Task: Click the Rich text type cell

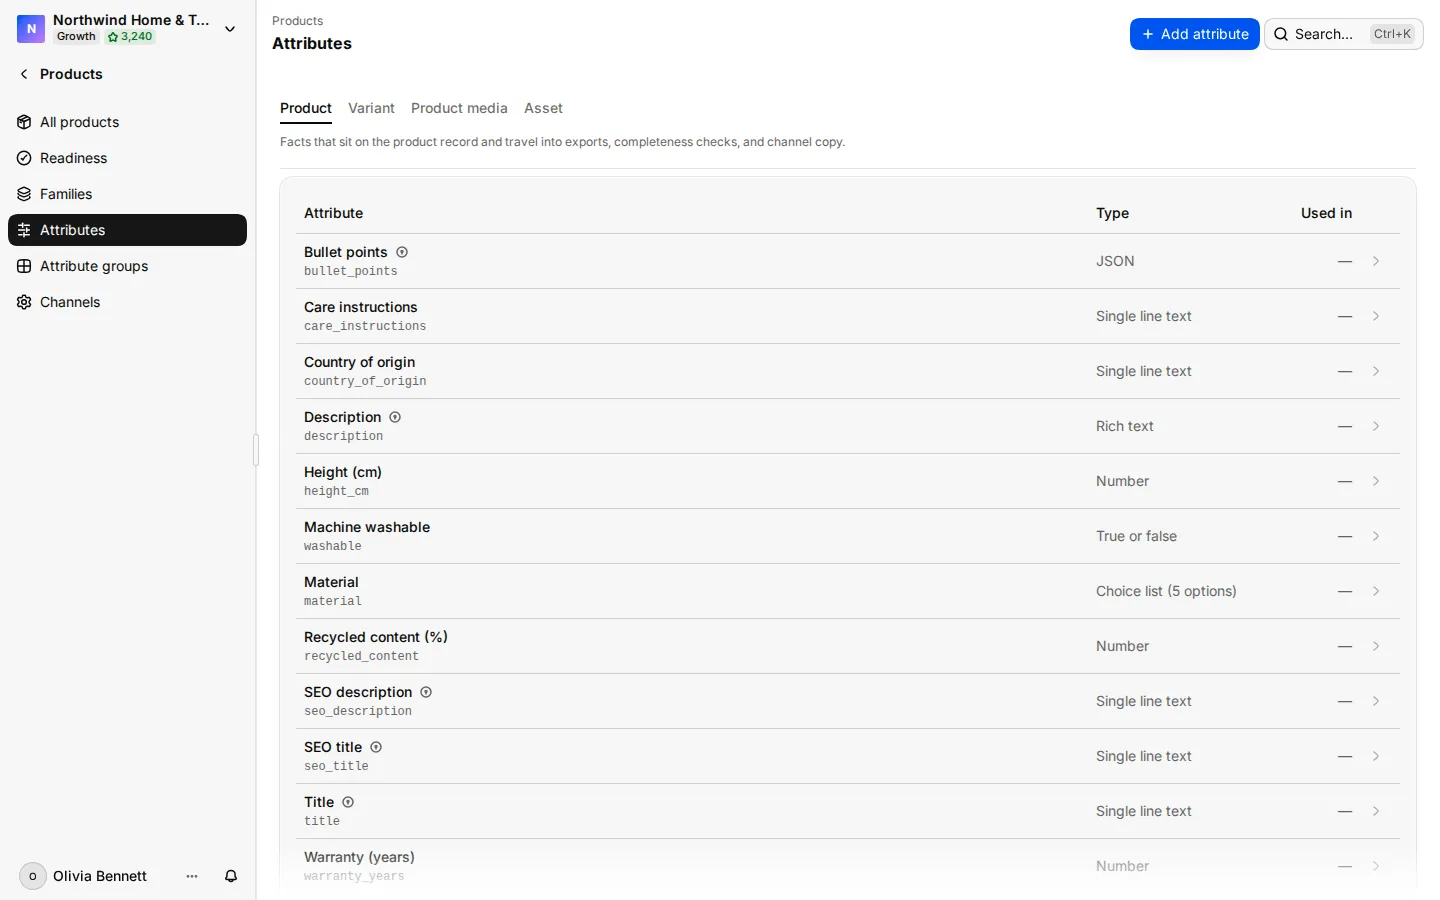Action: [x=1125, y=426]
